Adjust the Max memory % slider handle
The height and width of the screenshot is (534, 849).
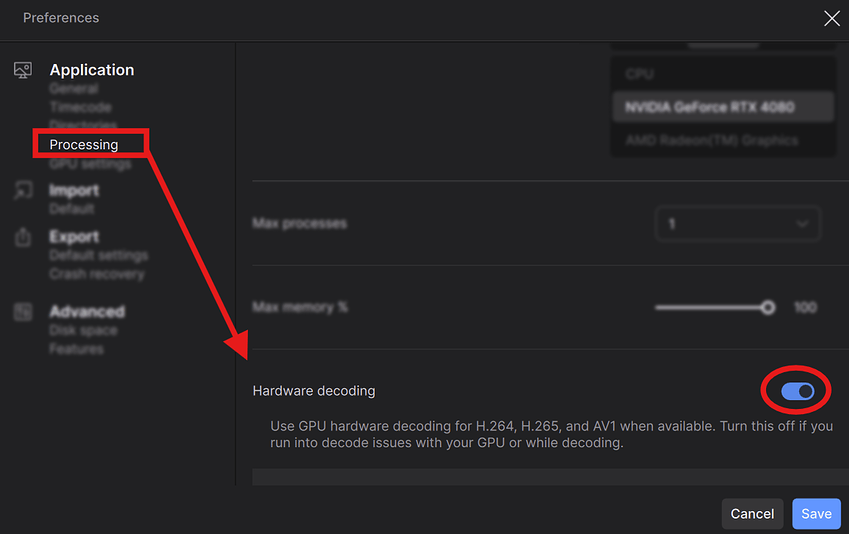[x=767, y=308]
